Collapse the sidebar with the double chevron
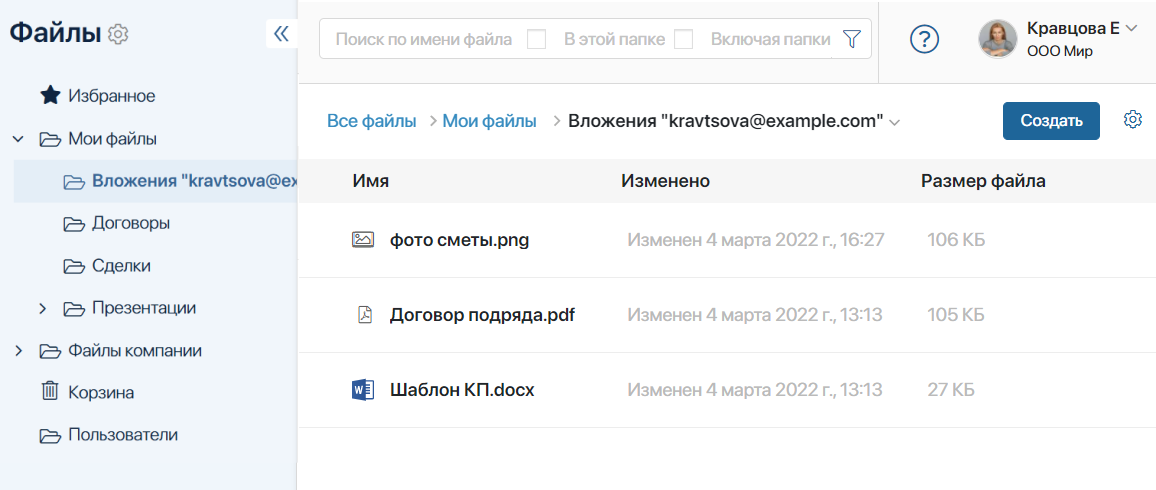Viewport: 1156px width, 490px height. [281, 34]
